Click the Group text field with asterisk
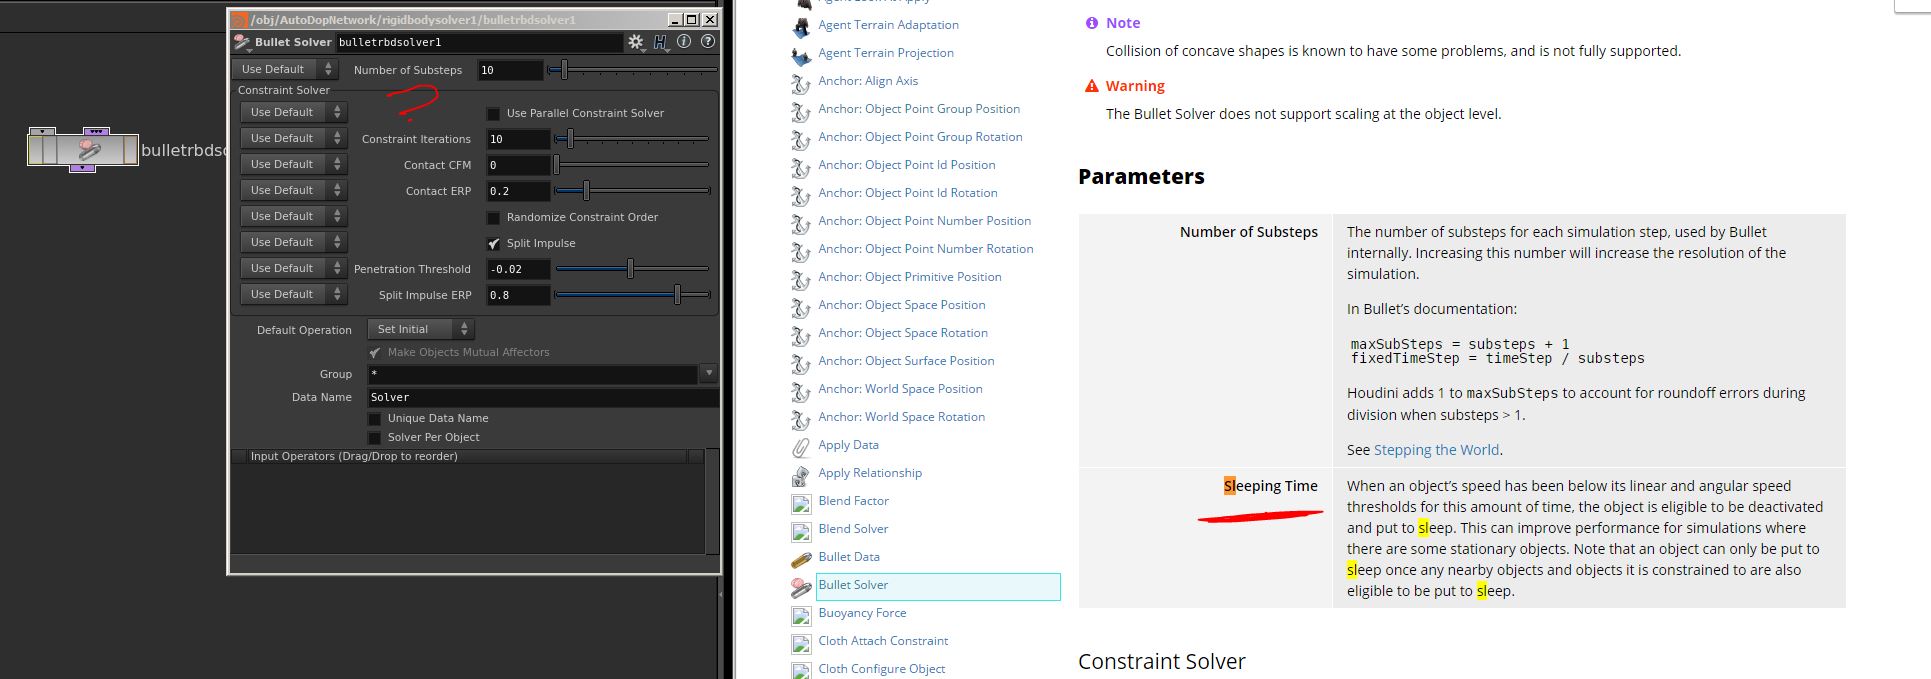Image resolution: width=1931 pixels, height=679 pixels. coord(533,373)
